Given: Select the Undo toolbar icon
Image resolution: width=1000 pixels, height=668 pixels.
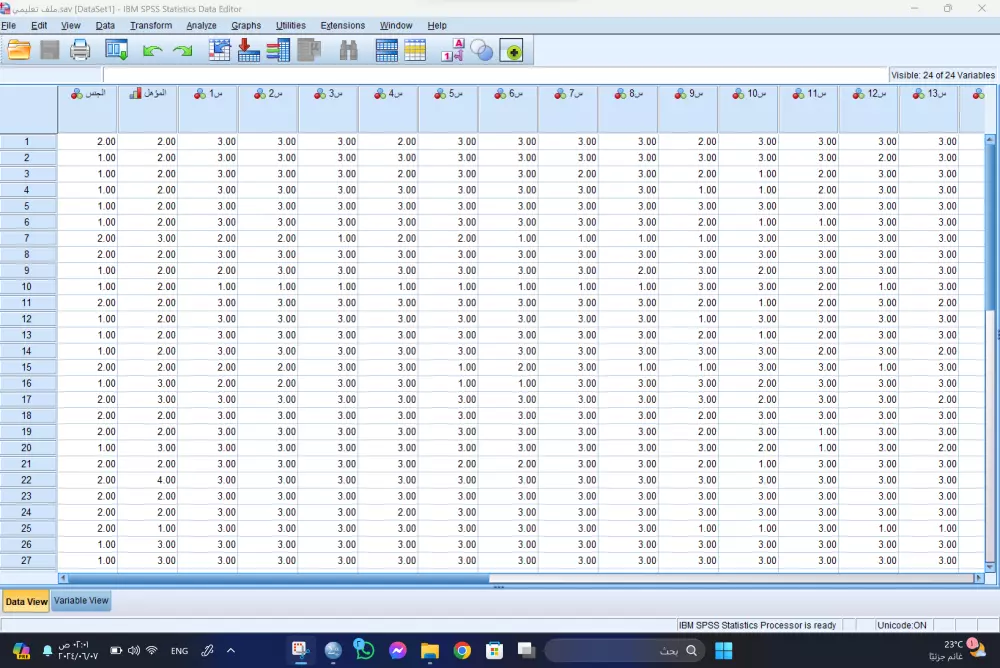Looking at the screenshot, I should [x=151, y=49].
